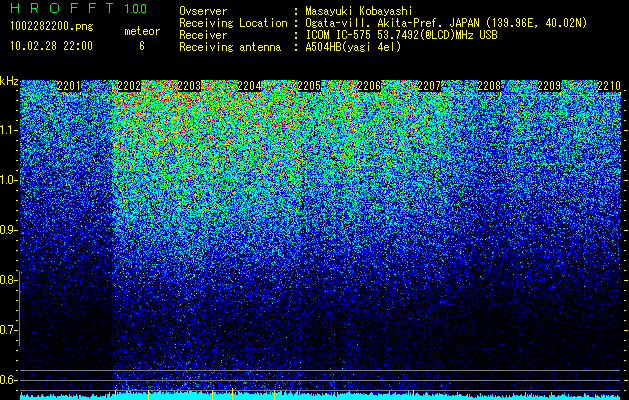The width and height of the screenshot is (629, 400).
Task: Click the 2205 time marker
Action: (309, 86)
